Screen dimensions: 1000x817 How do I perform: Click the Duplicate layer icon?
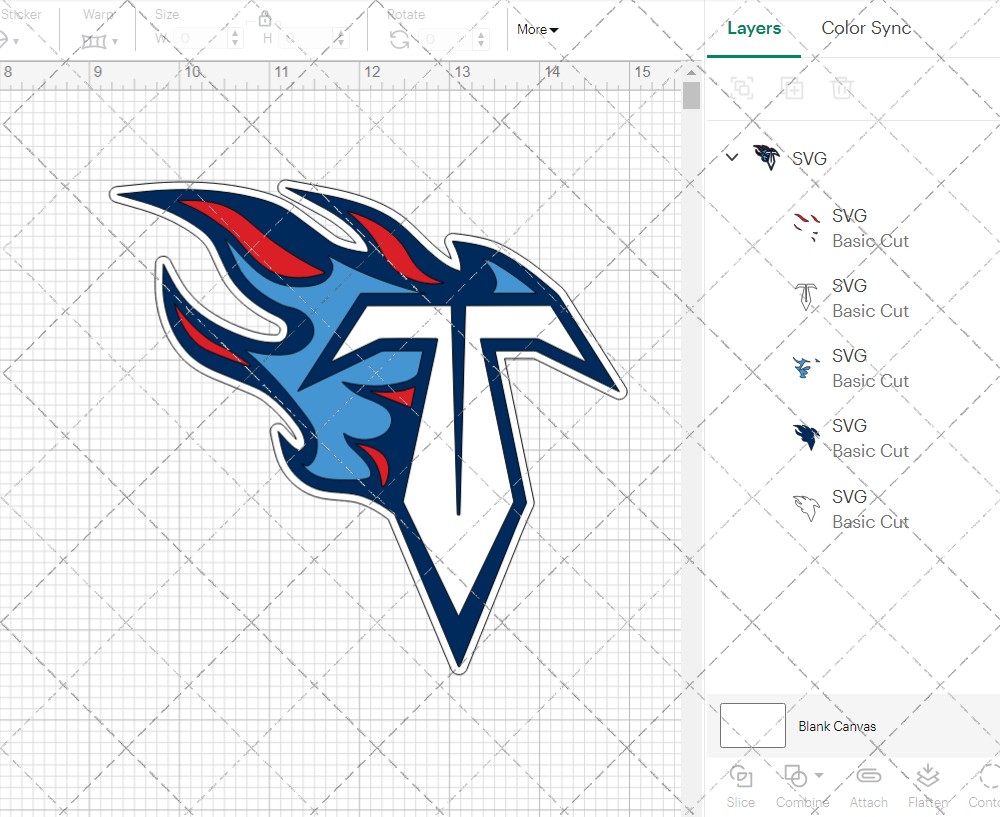click(792, 87)
